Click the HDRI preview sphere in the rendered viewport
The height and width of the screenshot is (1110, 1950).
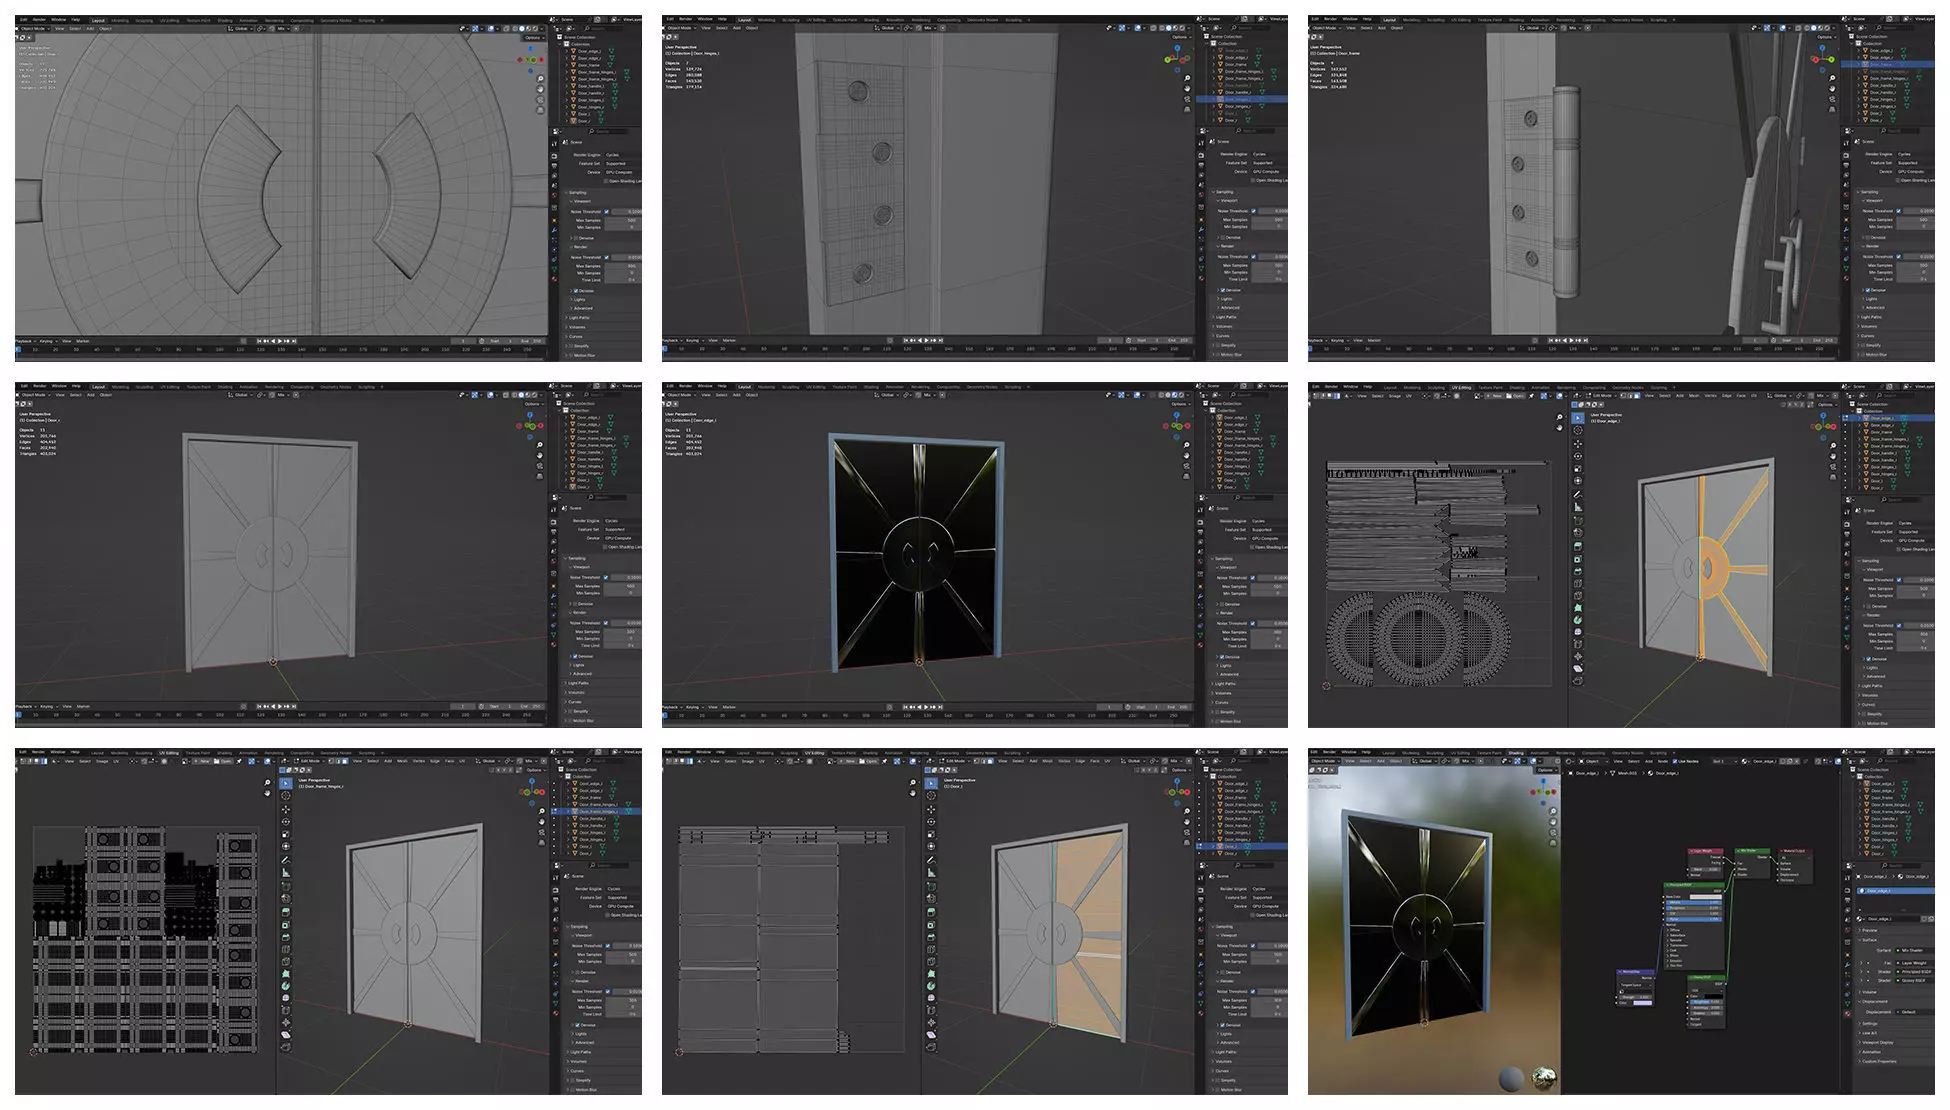[1544, 1077]
